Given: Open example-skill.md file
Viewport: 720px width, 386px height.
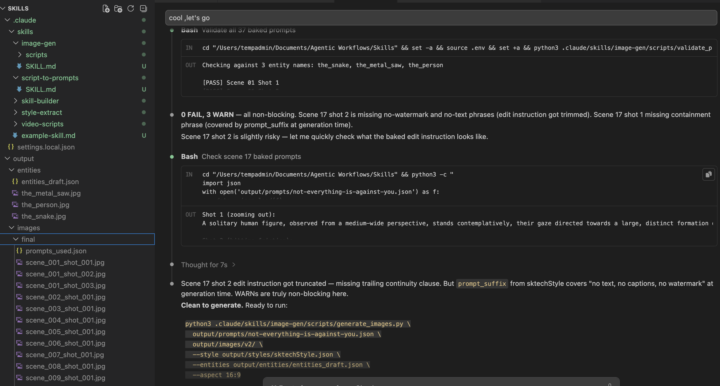Looking at the screenshot, I should click(x=48, y=135).
